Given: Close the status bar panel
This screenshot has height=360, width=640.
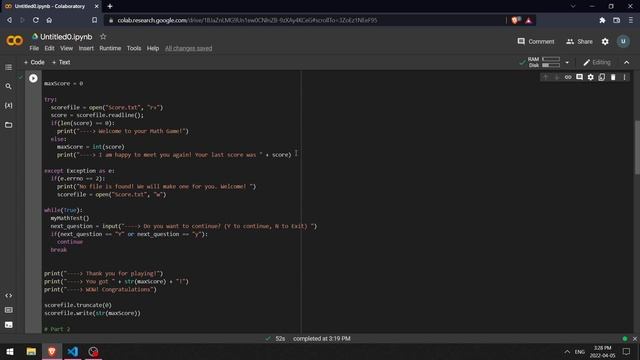Looking at the screenshot, I should pyautogui.click(x=635, y=339).
